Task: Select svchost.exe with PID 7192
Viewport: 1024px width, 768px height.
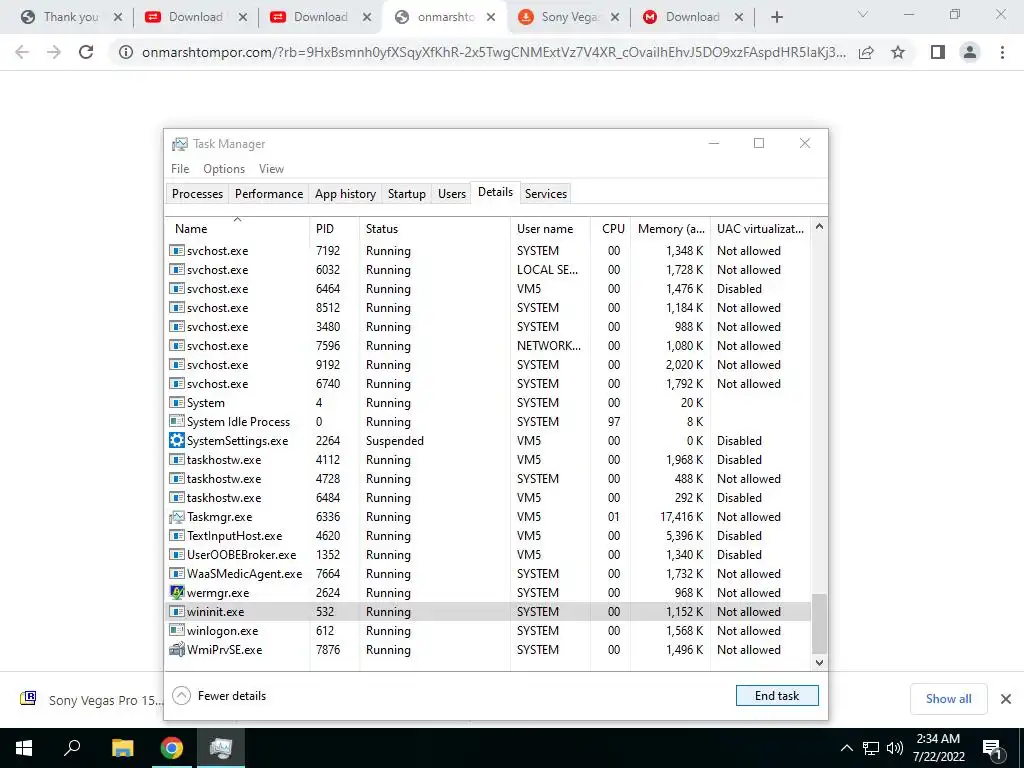Action: click(488, 251)
